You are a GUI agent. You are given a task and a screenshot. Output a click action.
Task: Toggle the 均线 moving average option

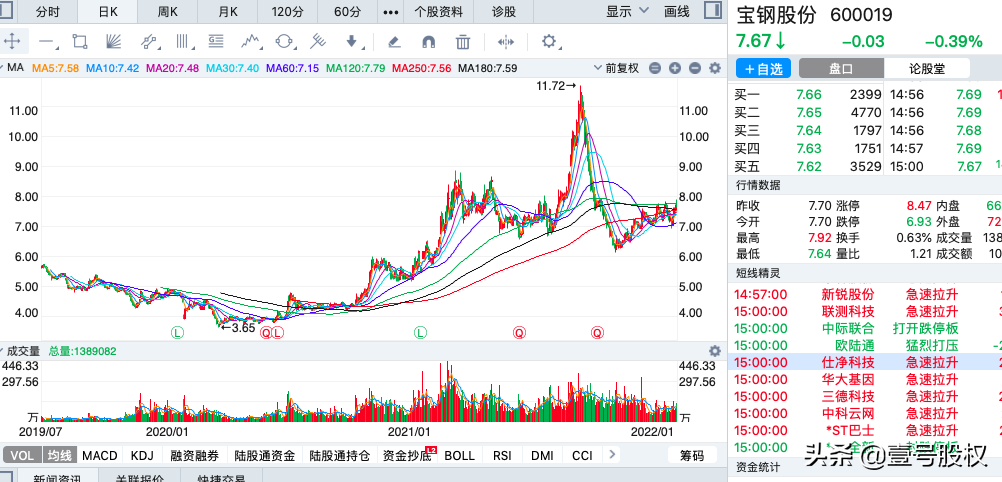60,456
